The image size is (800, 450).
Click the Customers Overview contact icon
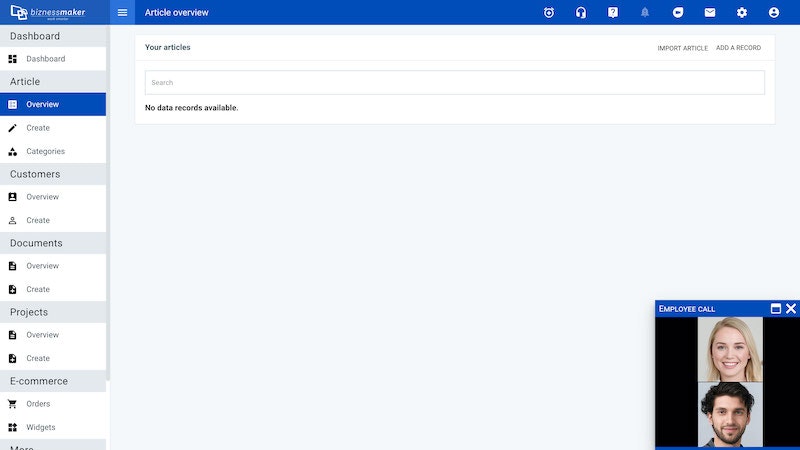click(13, 196)
